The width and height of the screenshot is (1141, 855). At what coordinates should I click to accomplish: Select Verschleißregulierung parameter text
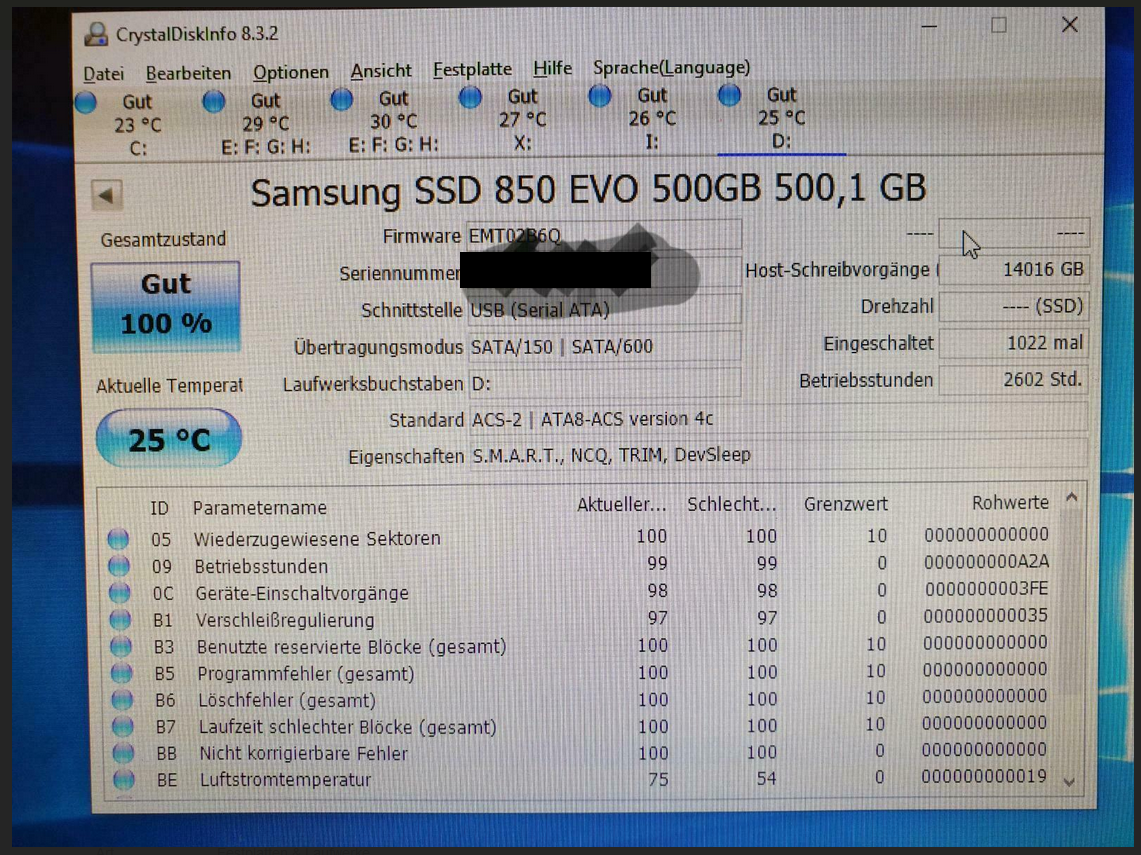coord(285,620)
